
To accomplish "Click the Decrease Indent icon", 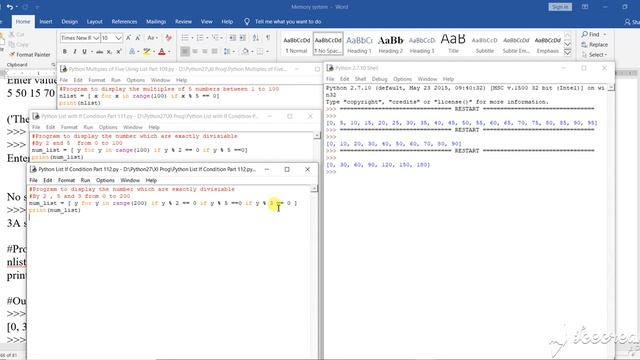I will [232, 38].
